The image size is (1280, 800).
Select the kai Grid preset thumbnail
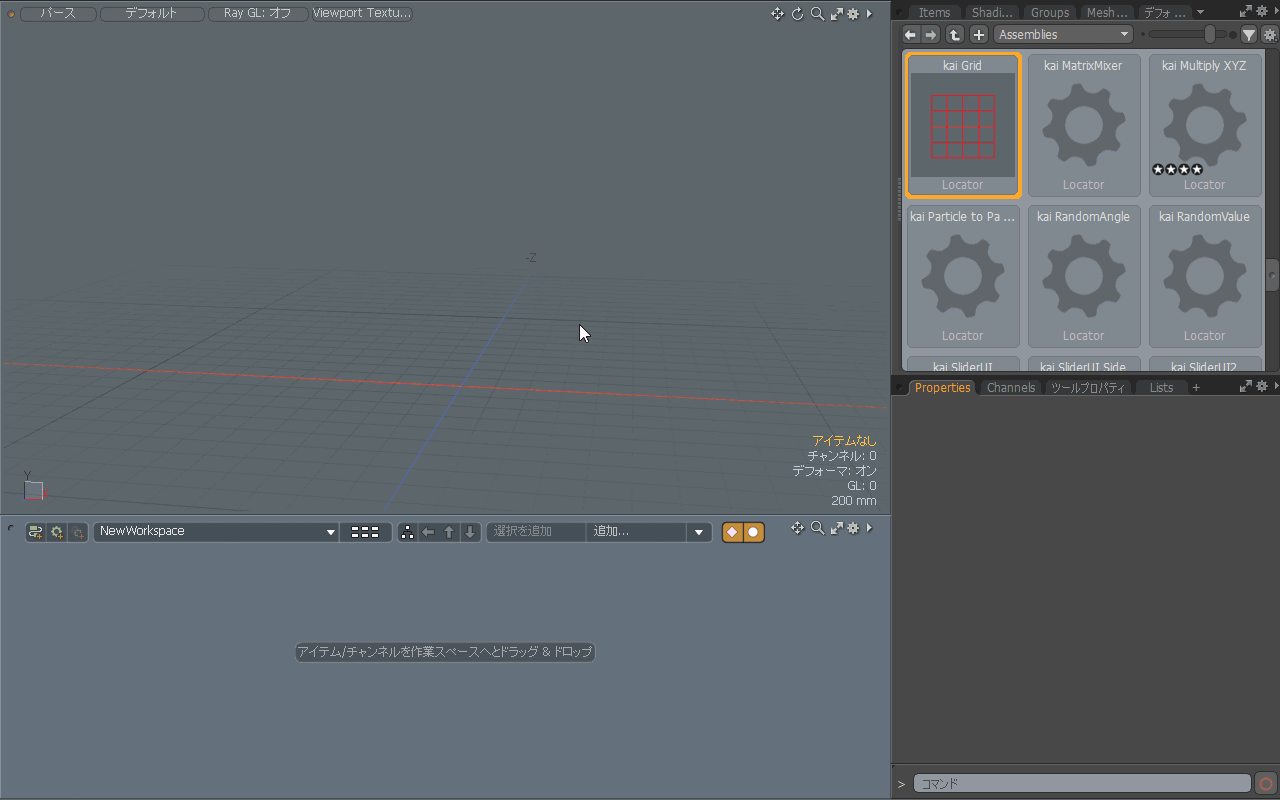coord(963,125)
